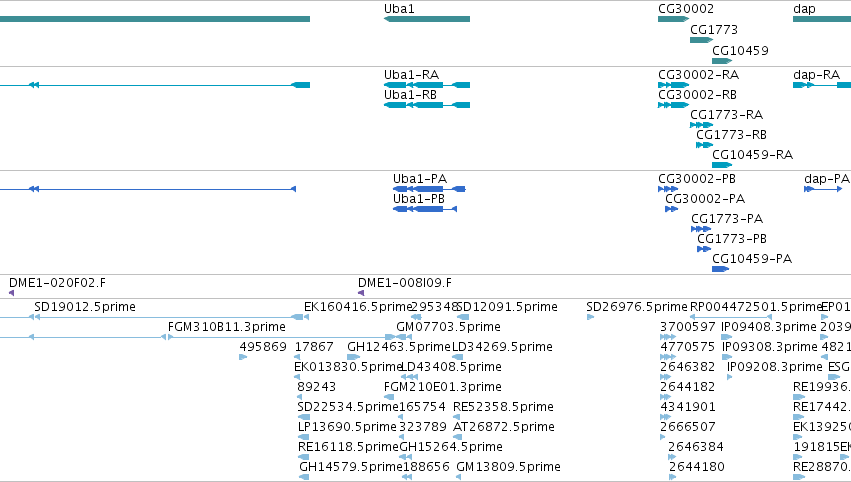Open the GM07703.5prime EST label
This screenshot has width=851, height=482.
(448, 327)
